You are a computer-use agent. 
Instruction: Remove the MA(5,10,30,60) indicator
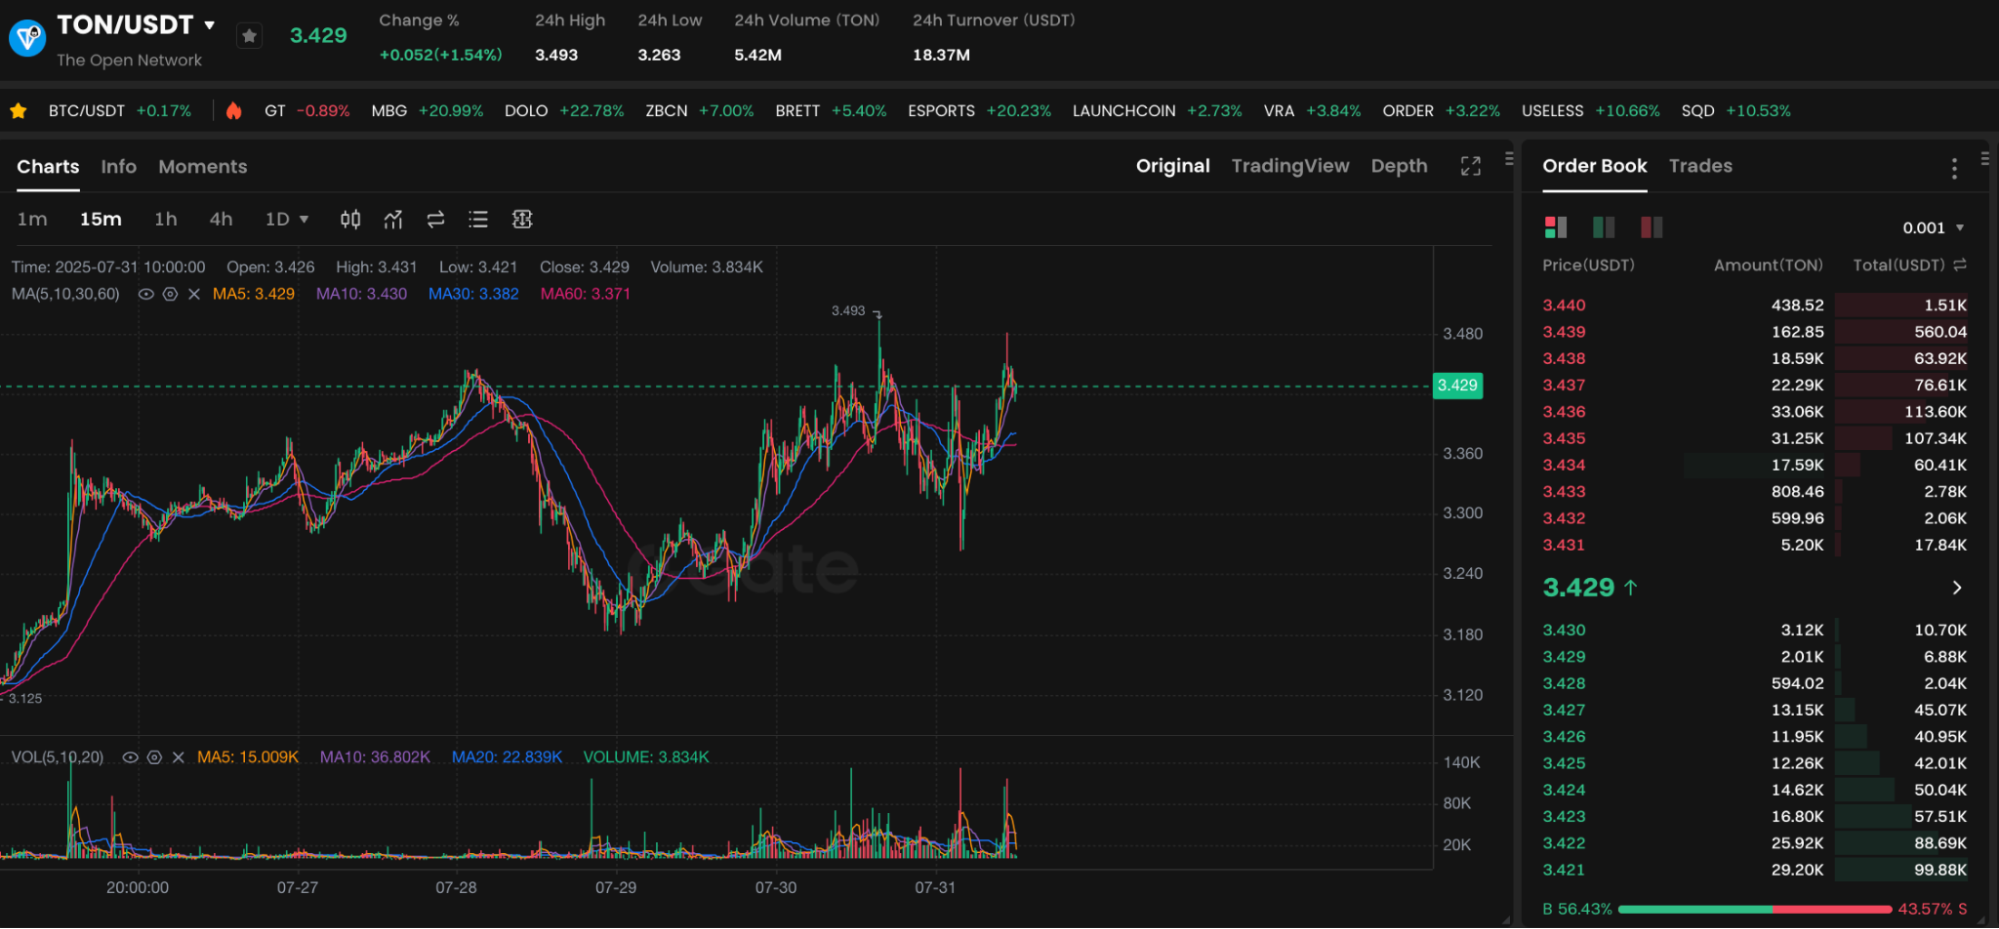pos(194,294)
